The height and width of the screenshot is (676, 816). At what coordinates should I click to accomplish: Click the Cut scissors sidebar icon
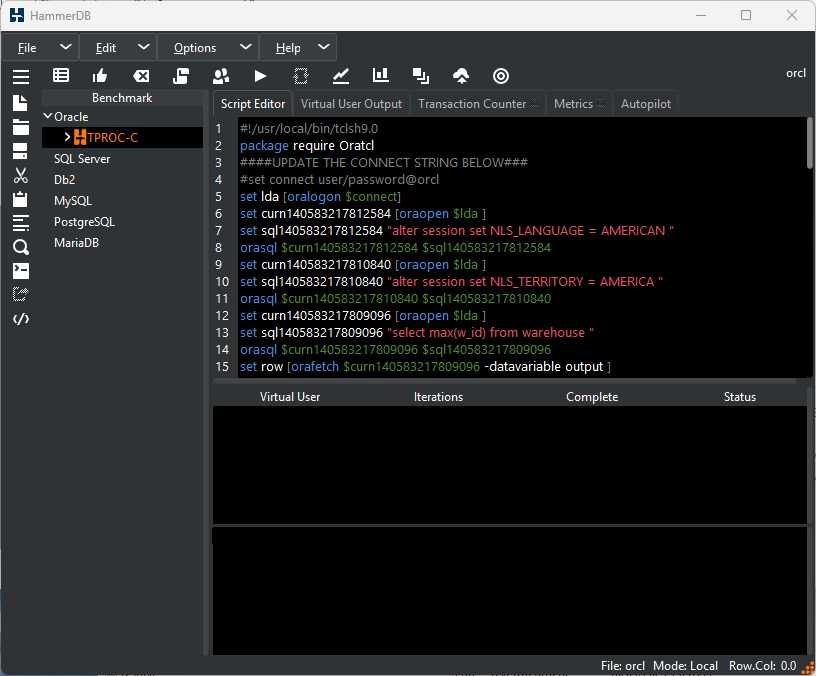[21, 175]
